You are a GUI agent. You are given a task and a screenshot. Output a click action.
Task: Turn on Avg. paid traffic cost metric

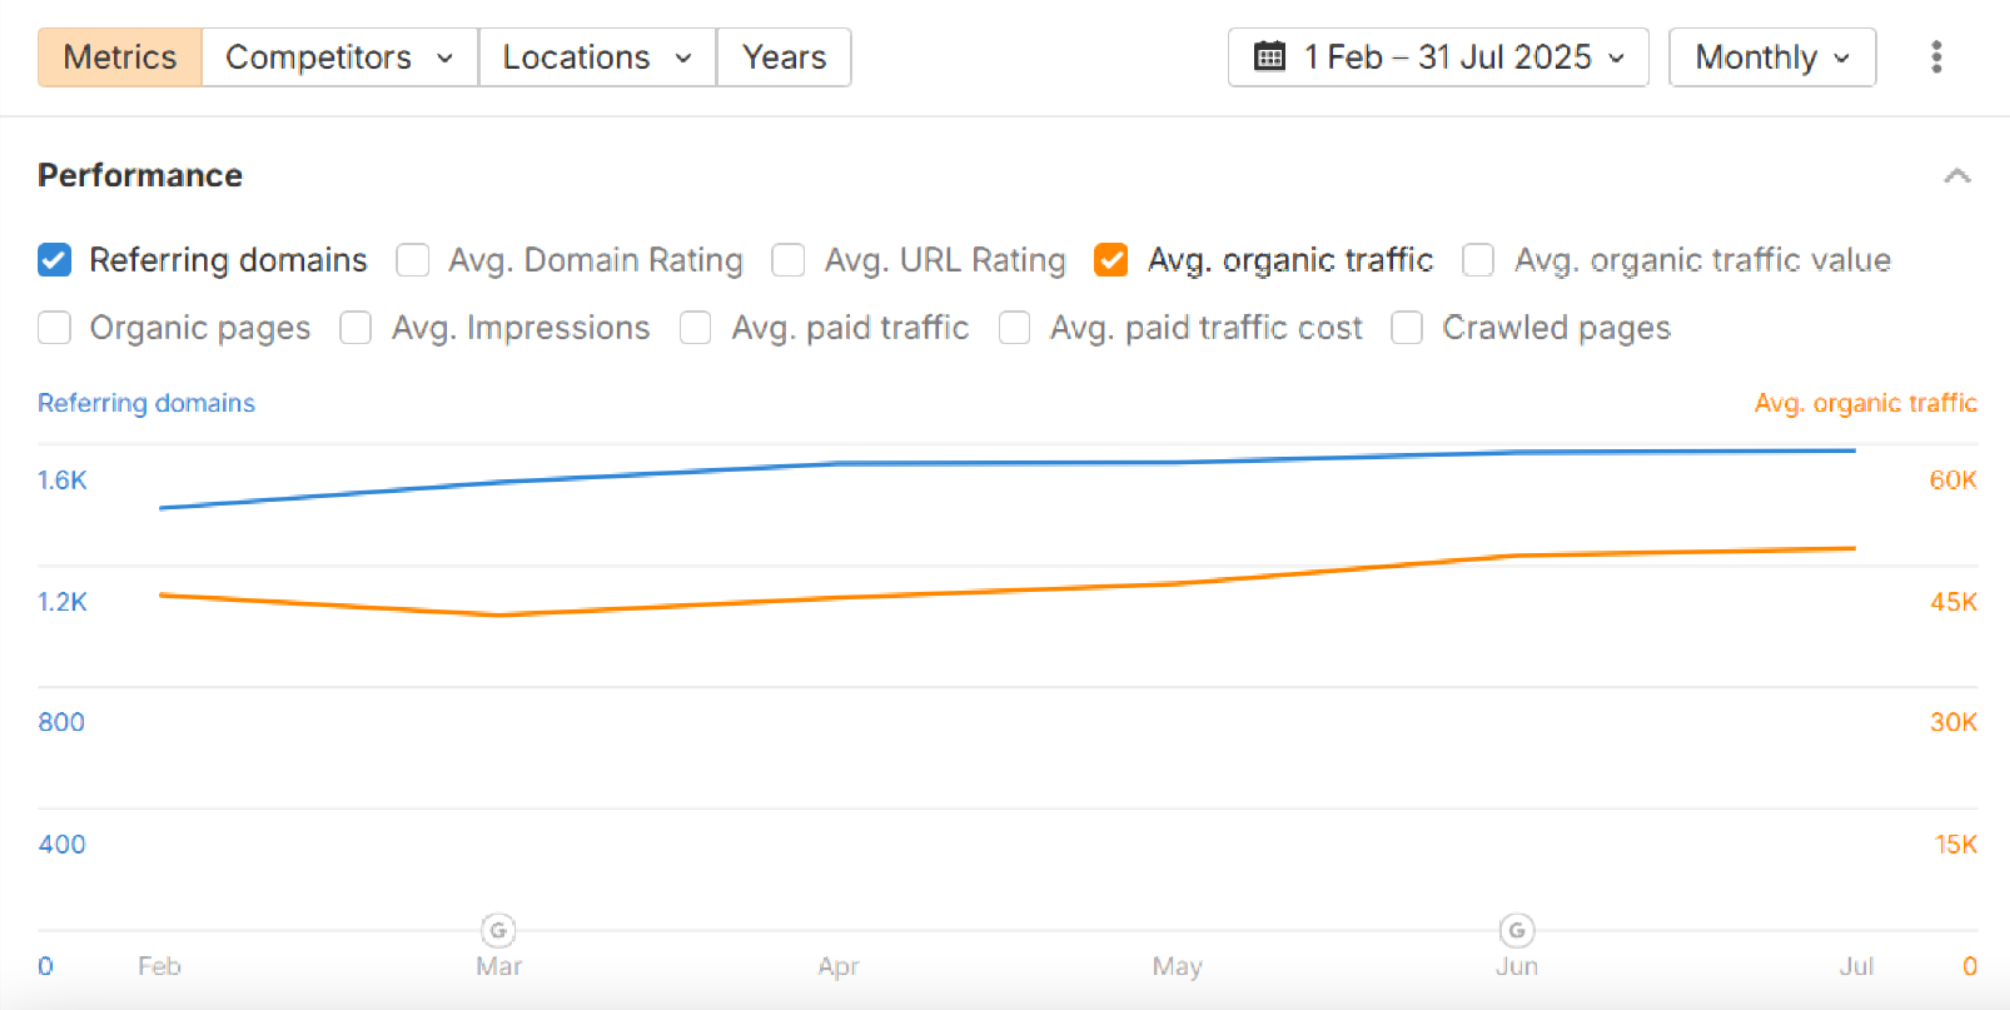coord(1014,328)
